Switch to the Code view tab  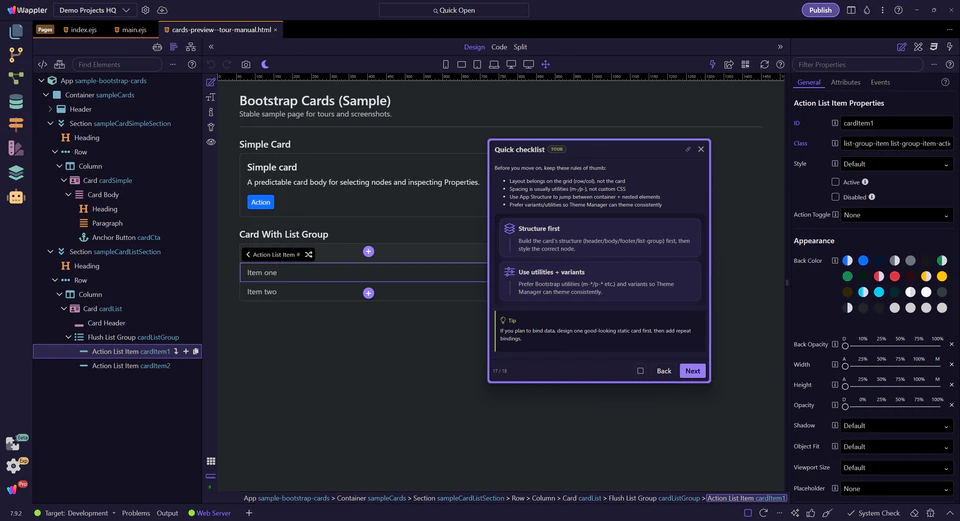[x=499, y=47]
